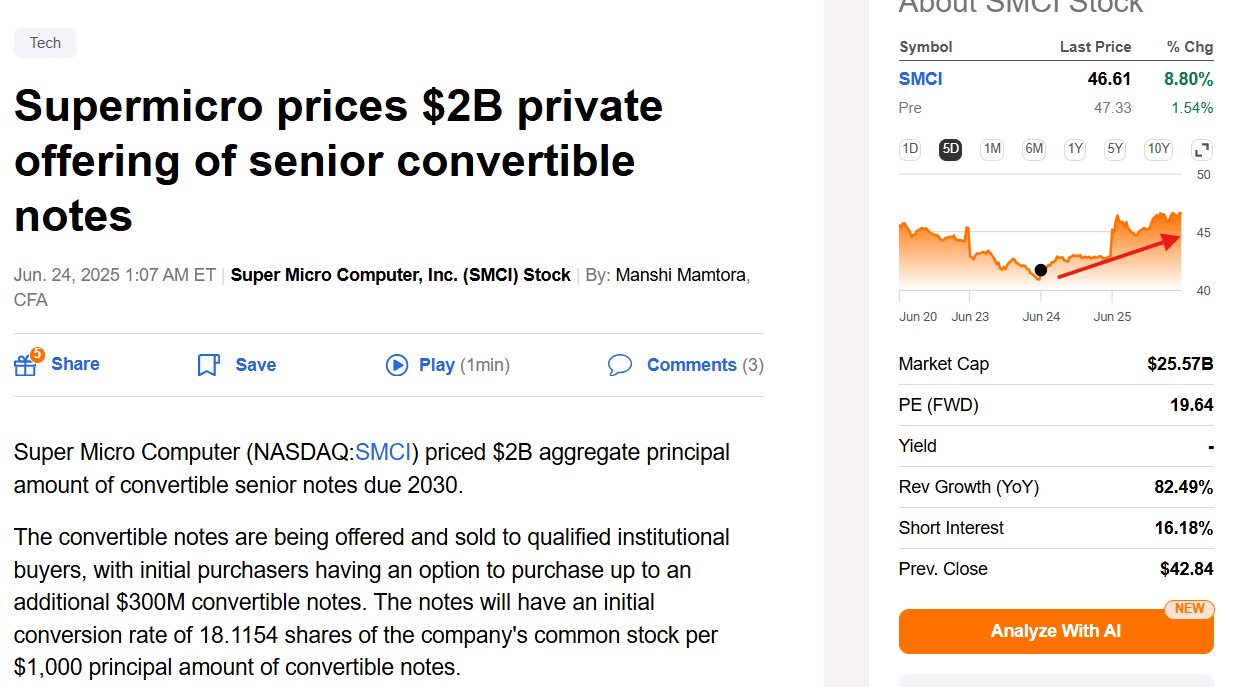Switch chart to 1D view

pos(909,148)
